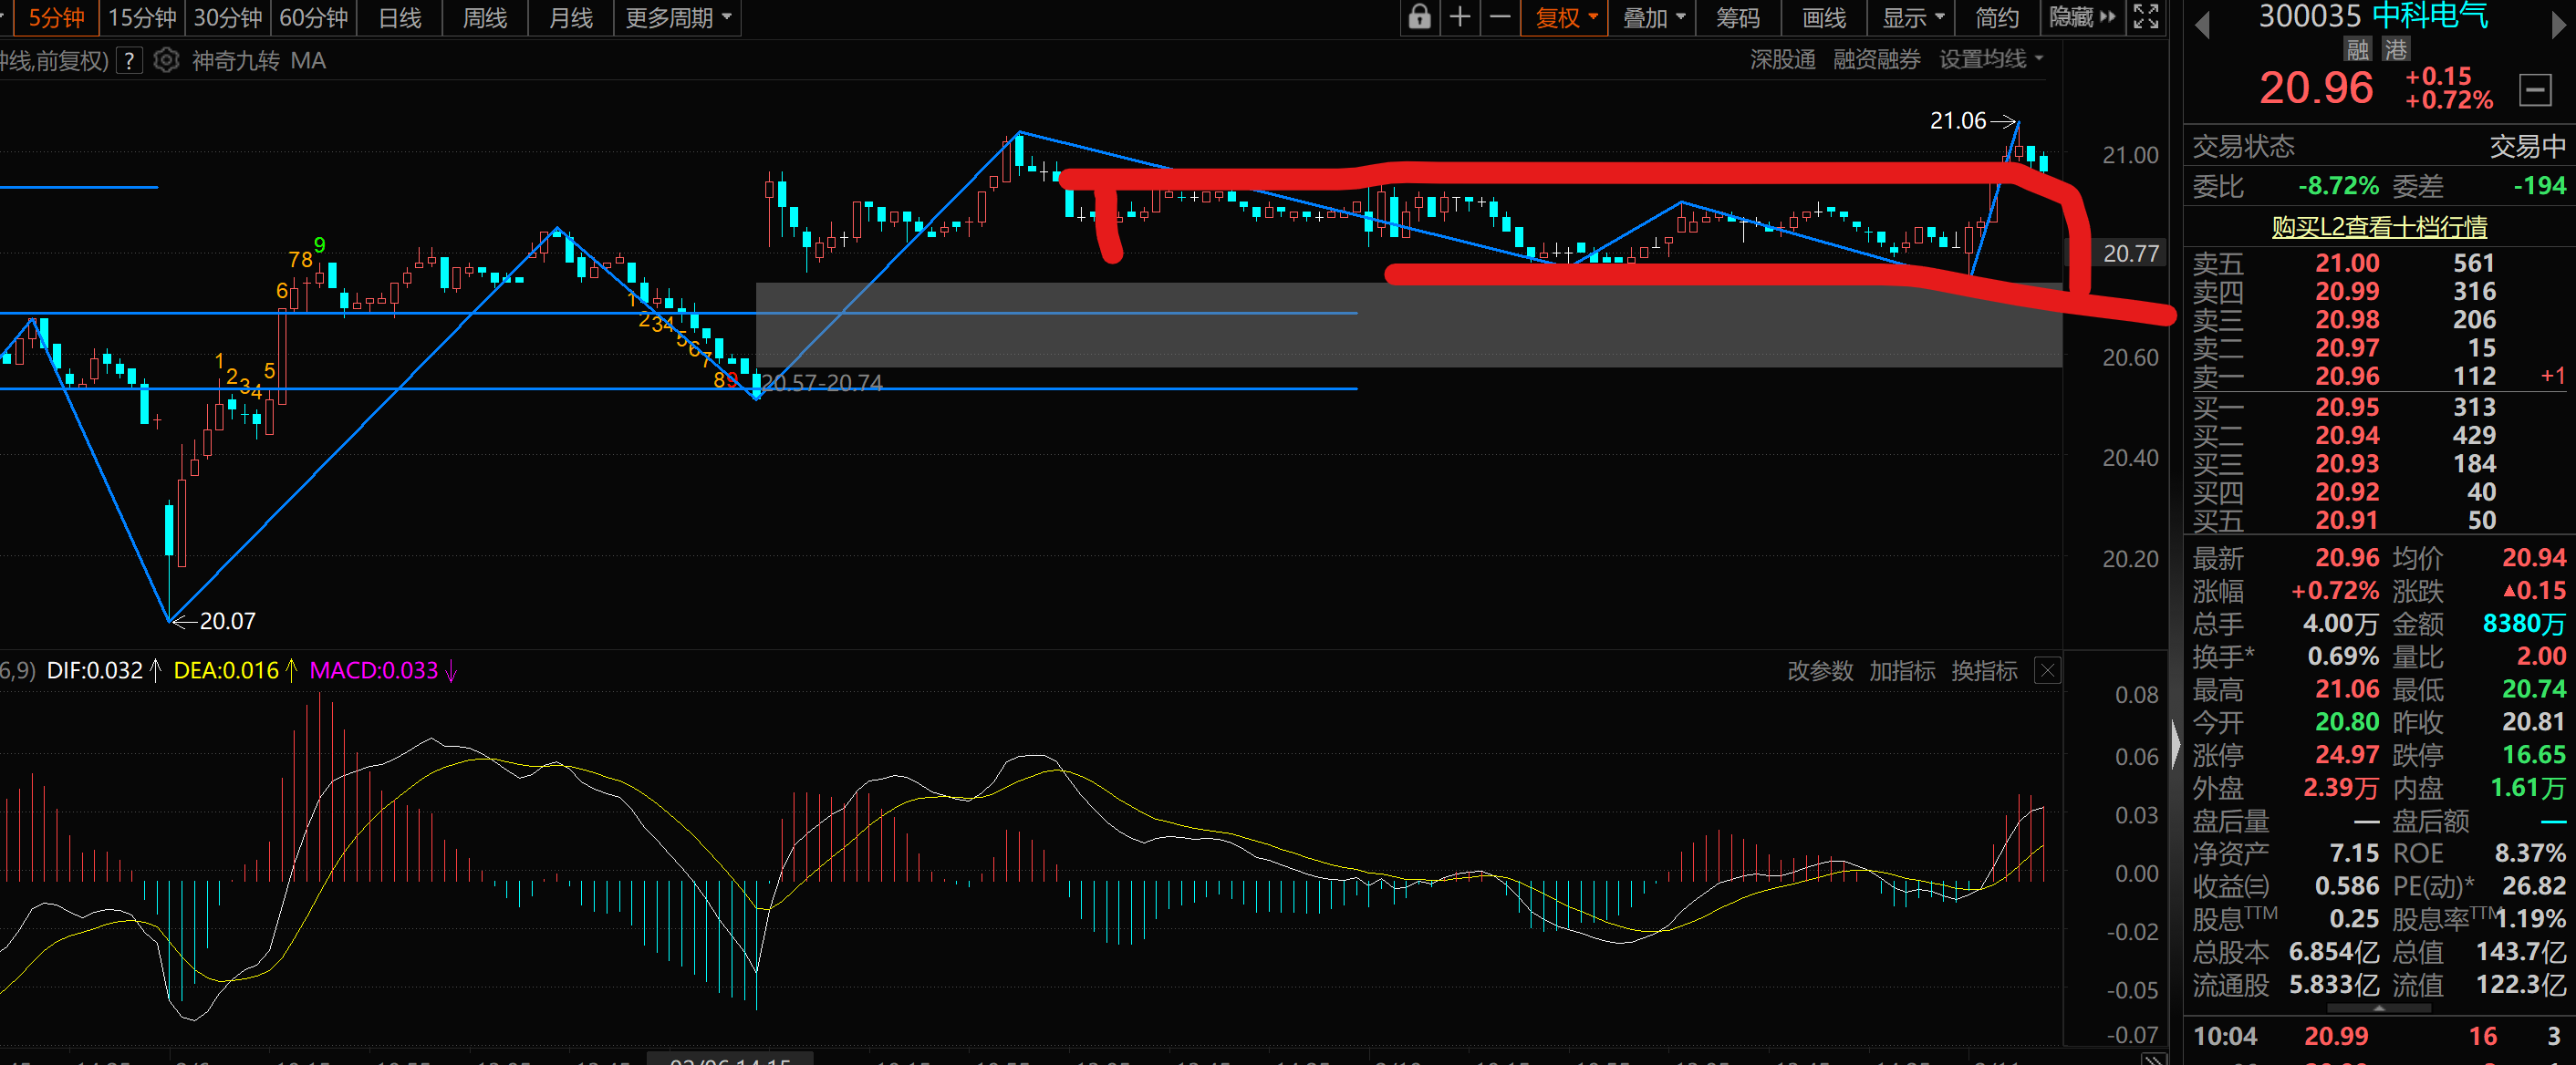Click the fullscreen expand icon
The image size is (2576, 1065).
tap(2146, 17)
